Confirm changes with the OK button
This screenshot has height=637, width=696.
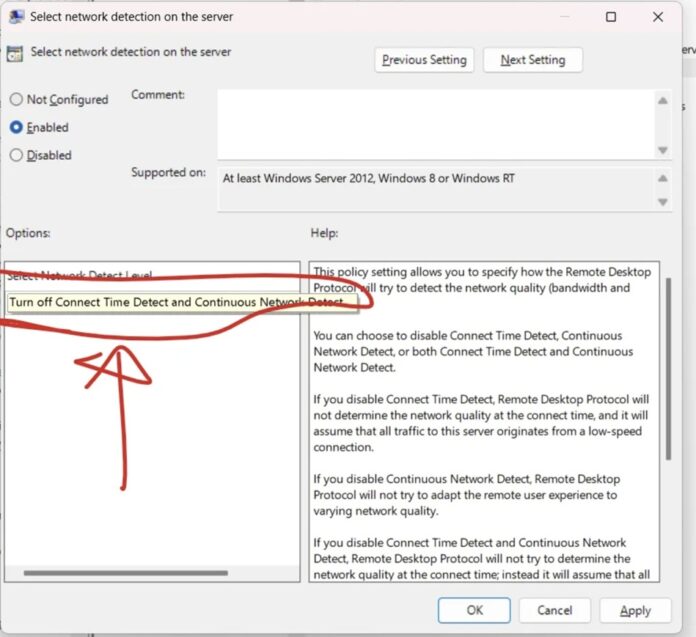click(474, 610)
